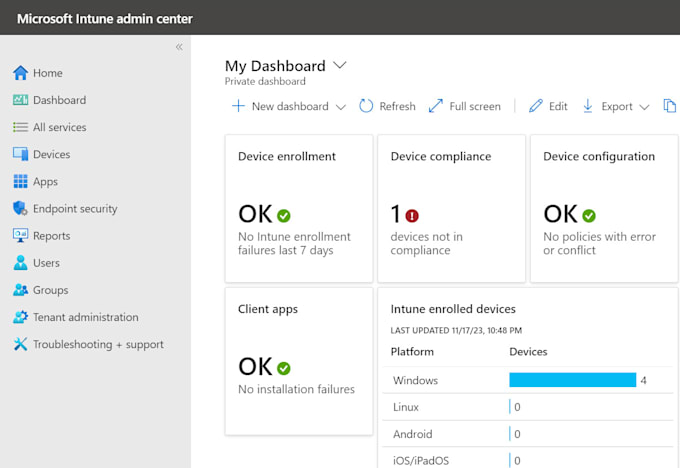
Task: Click the Tenant administration gear icon
Action: coord(20,317)
